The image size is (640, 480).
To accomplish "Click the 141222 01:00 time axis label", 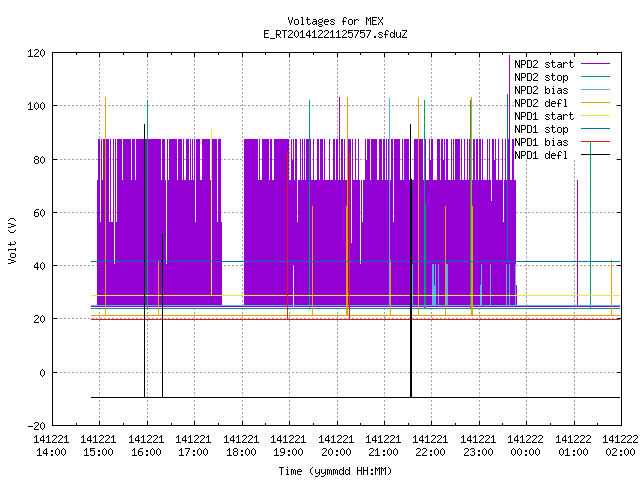I will coord(573,446).
